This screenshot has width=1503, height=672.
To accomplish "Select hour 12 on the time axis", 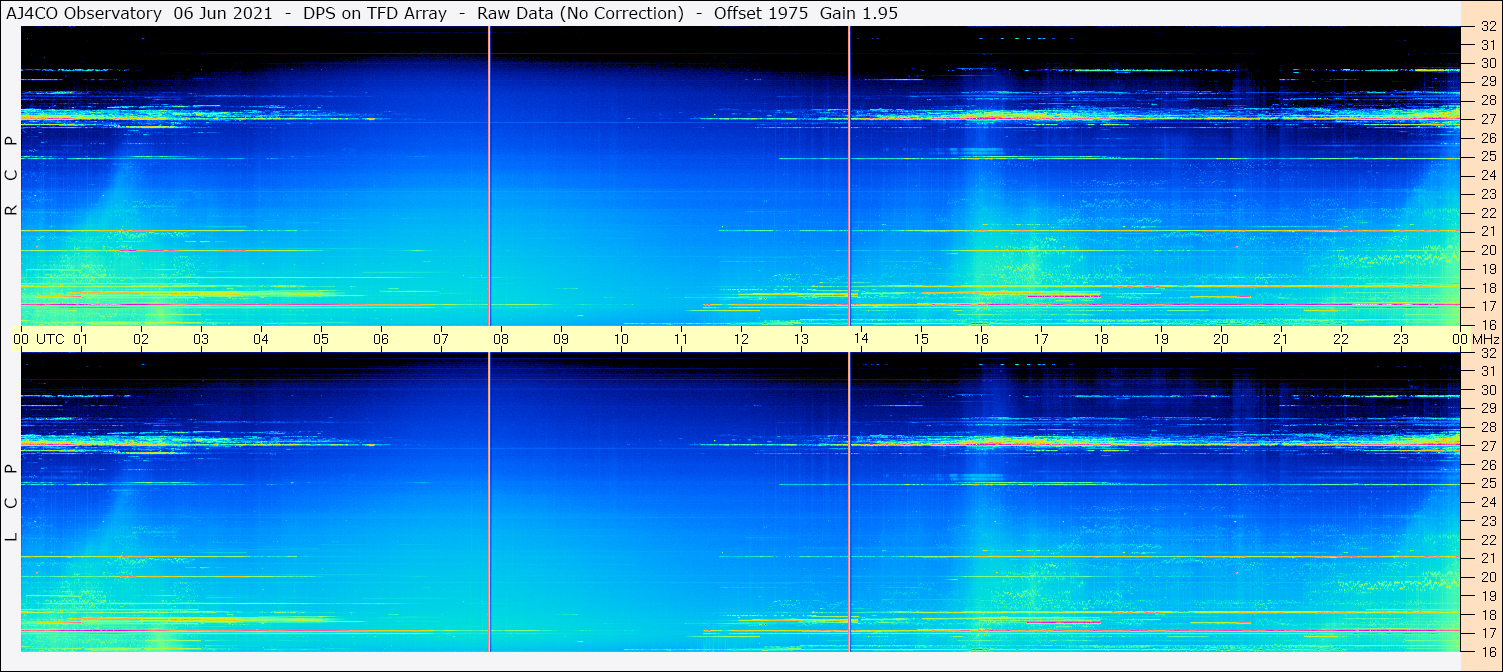I will (741, 339).
